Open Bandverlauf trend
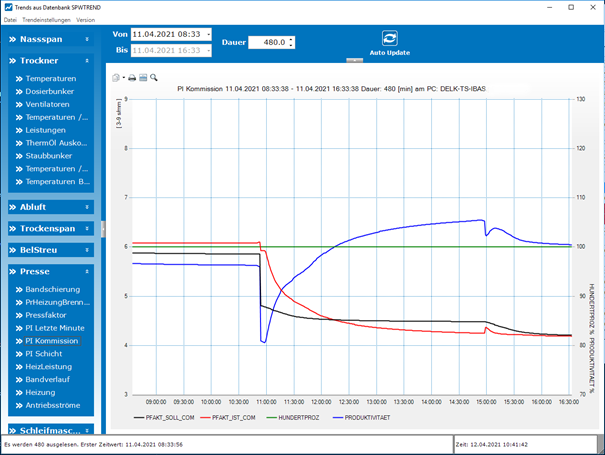The image size is (605, 455). coord(47,380)
